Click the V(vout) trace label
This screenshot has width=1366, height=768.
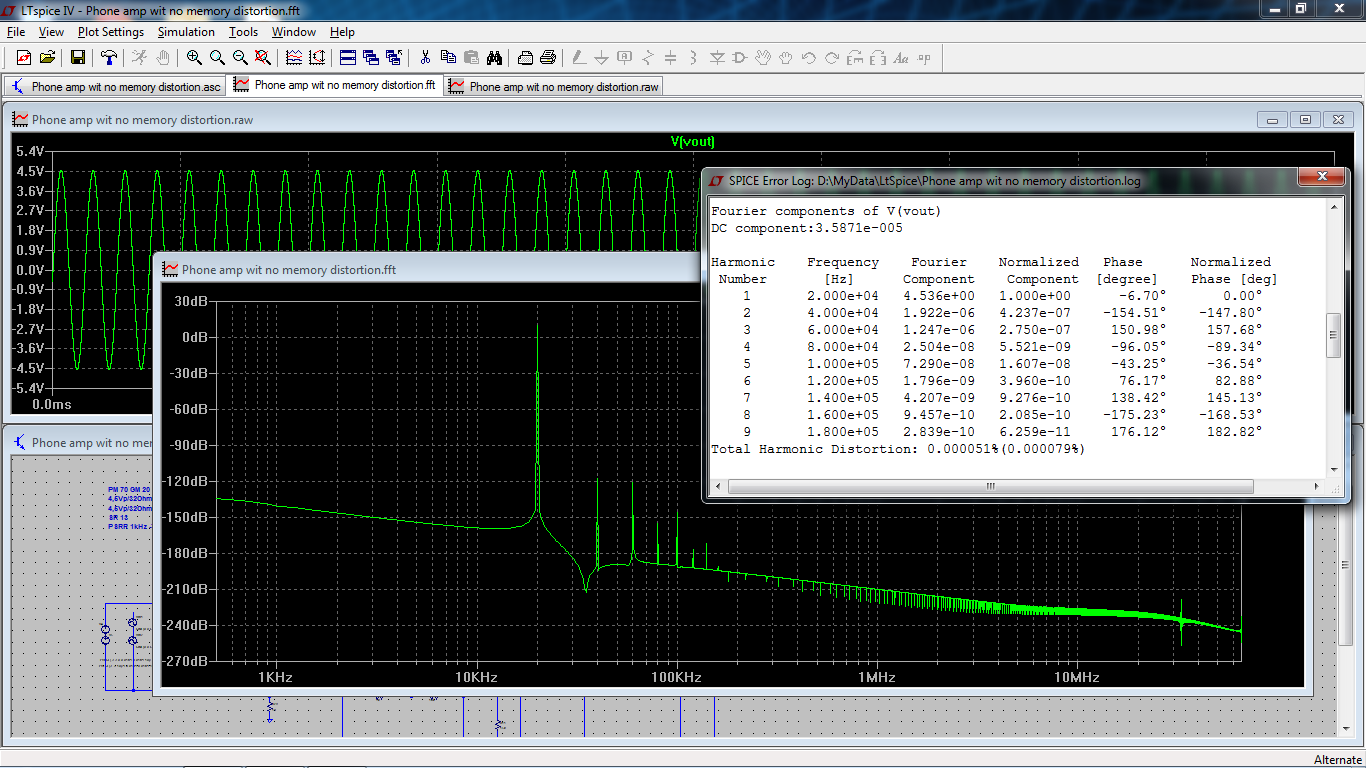(692, 142)
